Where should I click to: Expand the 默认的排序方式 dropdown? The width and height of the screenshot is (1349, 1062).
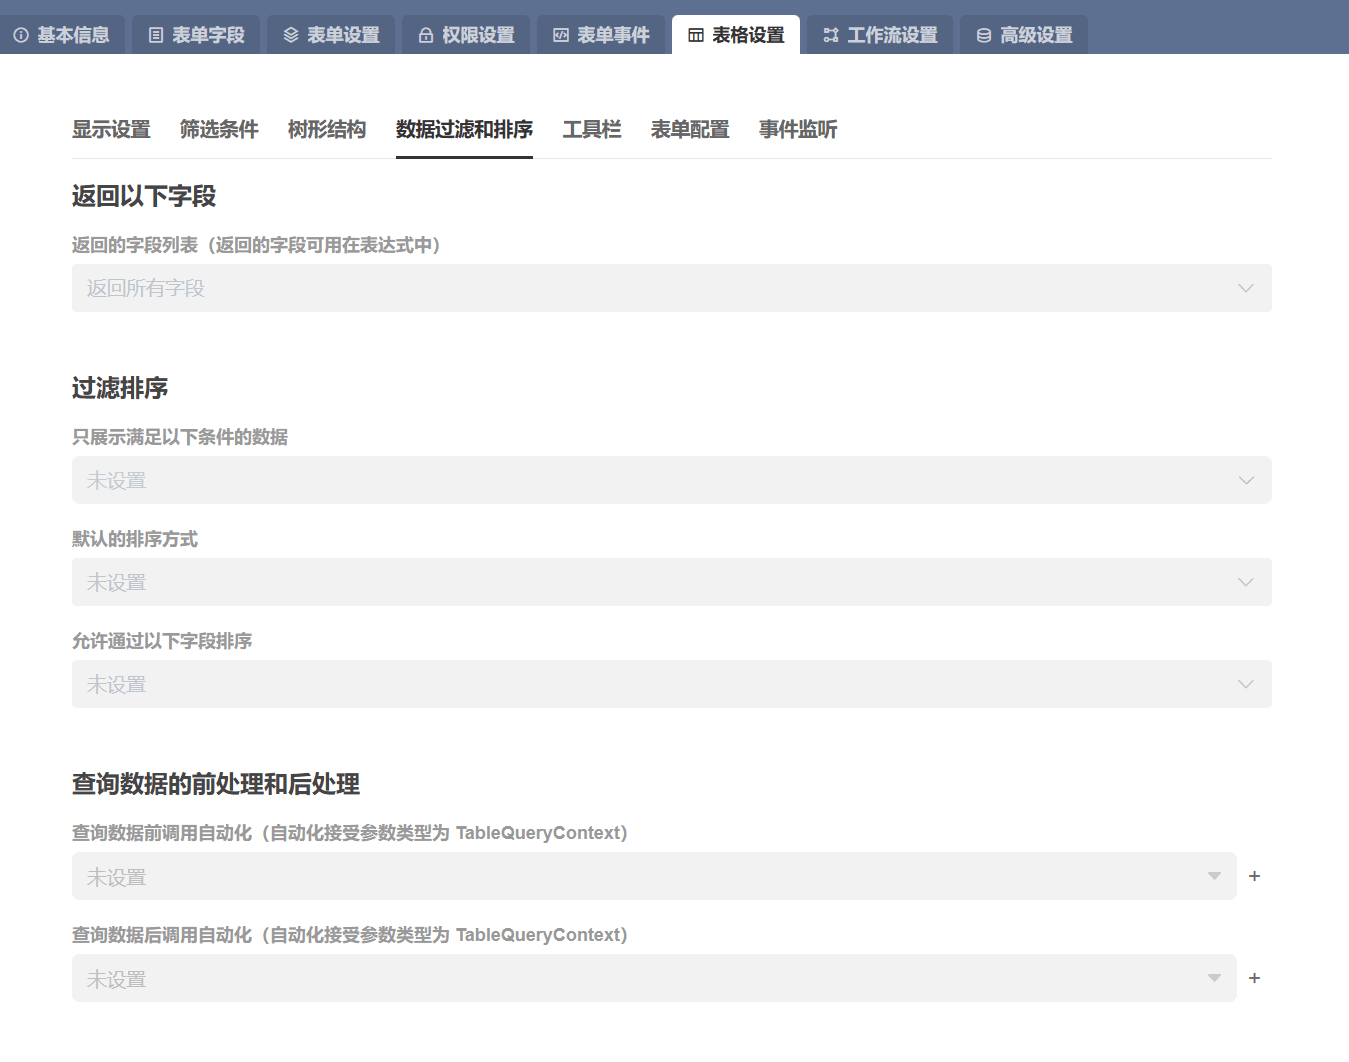click(x=650, y=582)
